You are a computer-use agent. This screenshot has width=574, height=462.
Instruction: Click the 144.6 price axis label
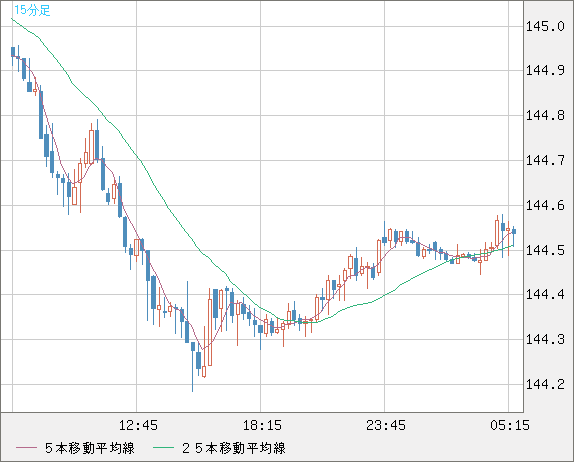tap(545, 205)
